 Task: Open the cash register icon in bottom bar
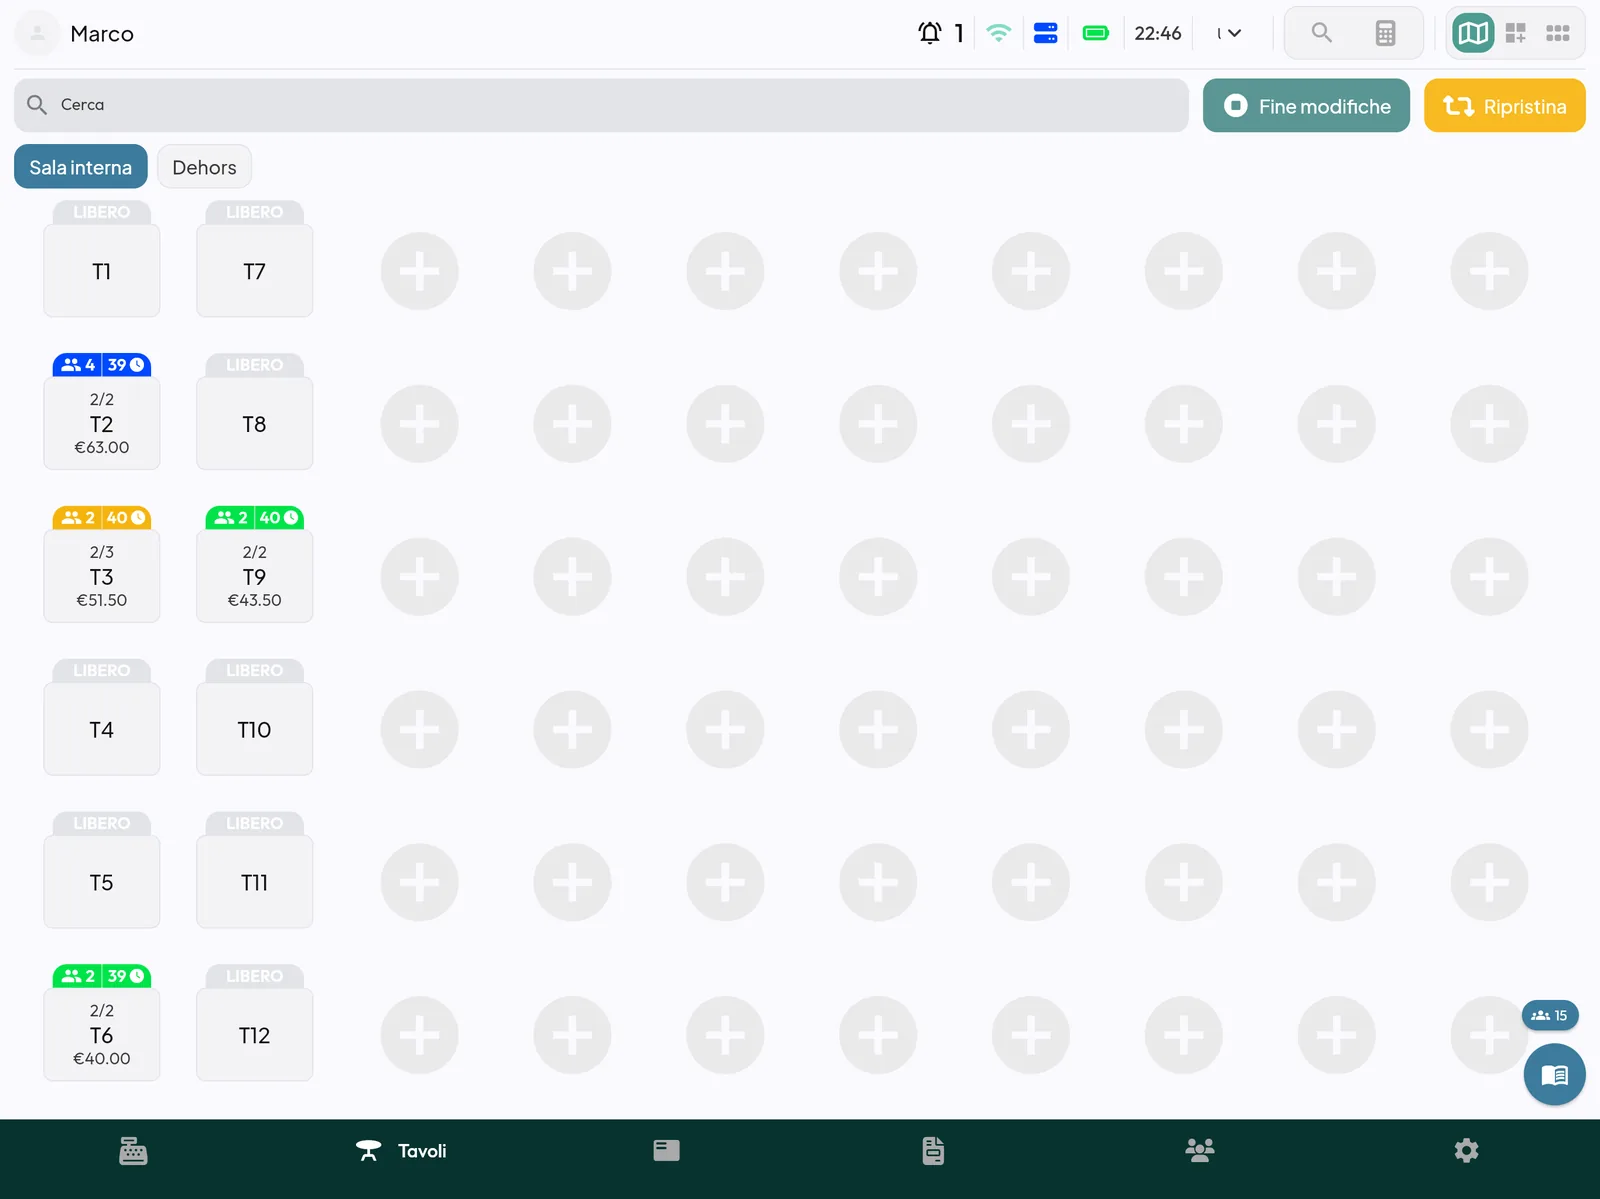click(x=133, y=1151)
